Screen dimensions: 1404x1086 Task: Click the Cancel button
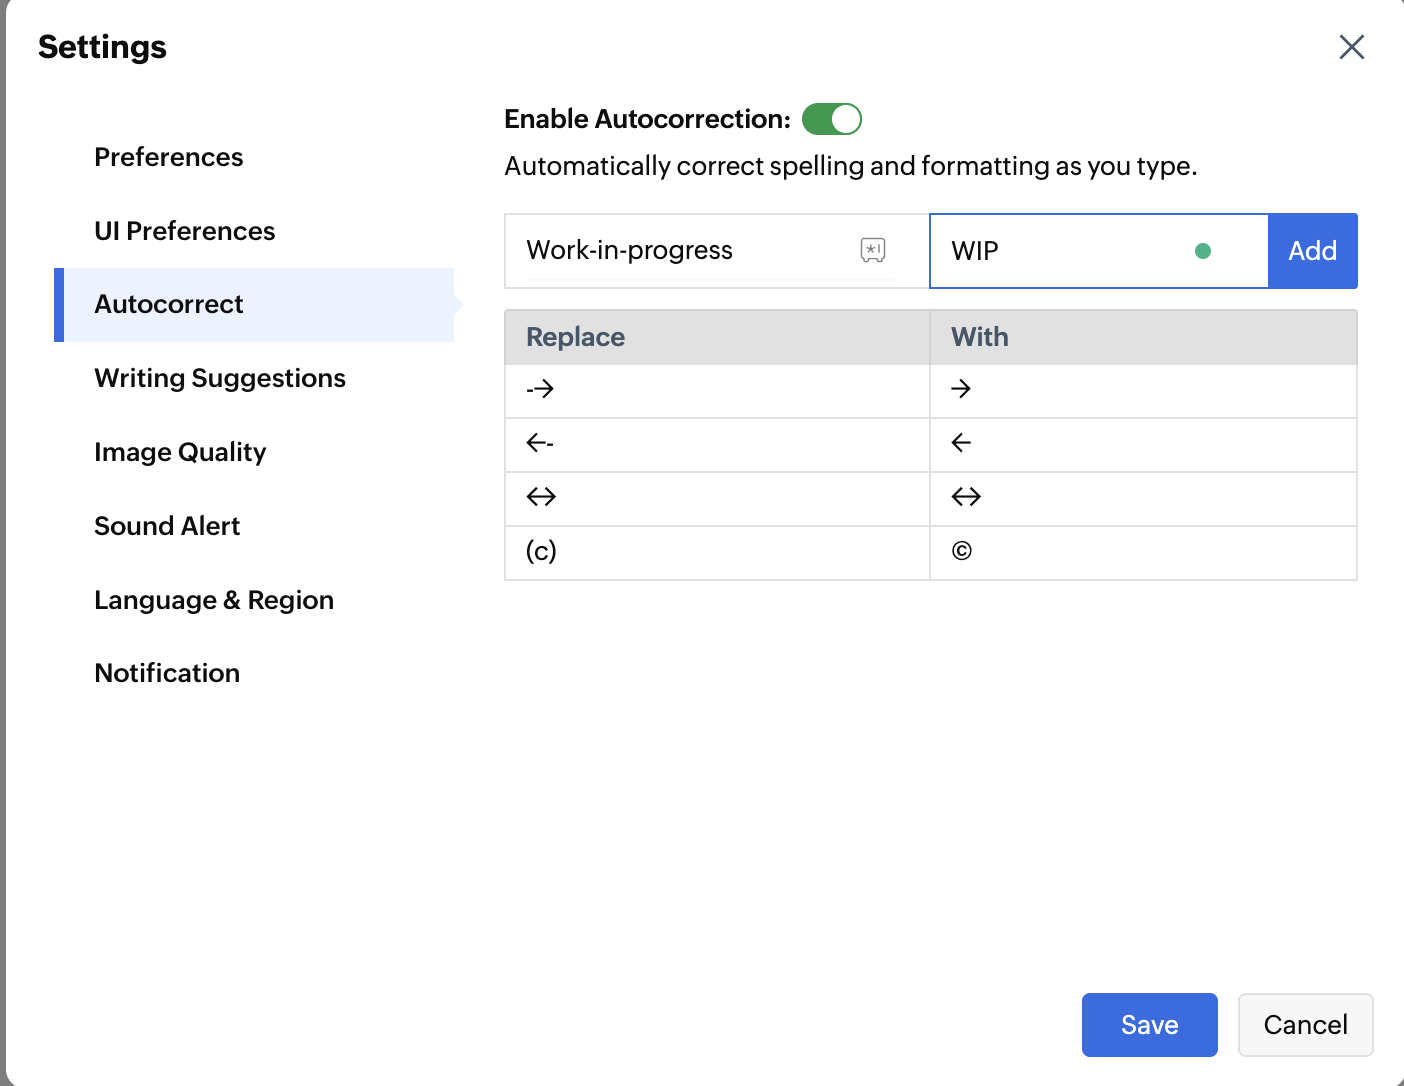(1305, 1025)
